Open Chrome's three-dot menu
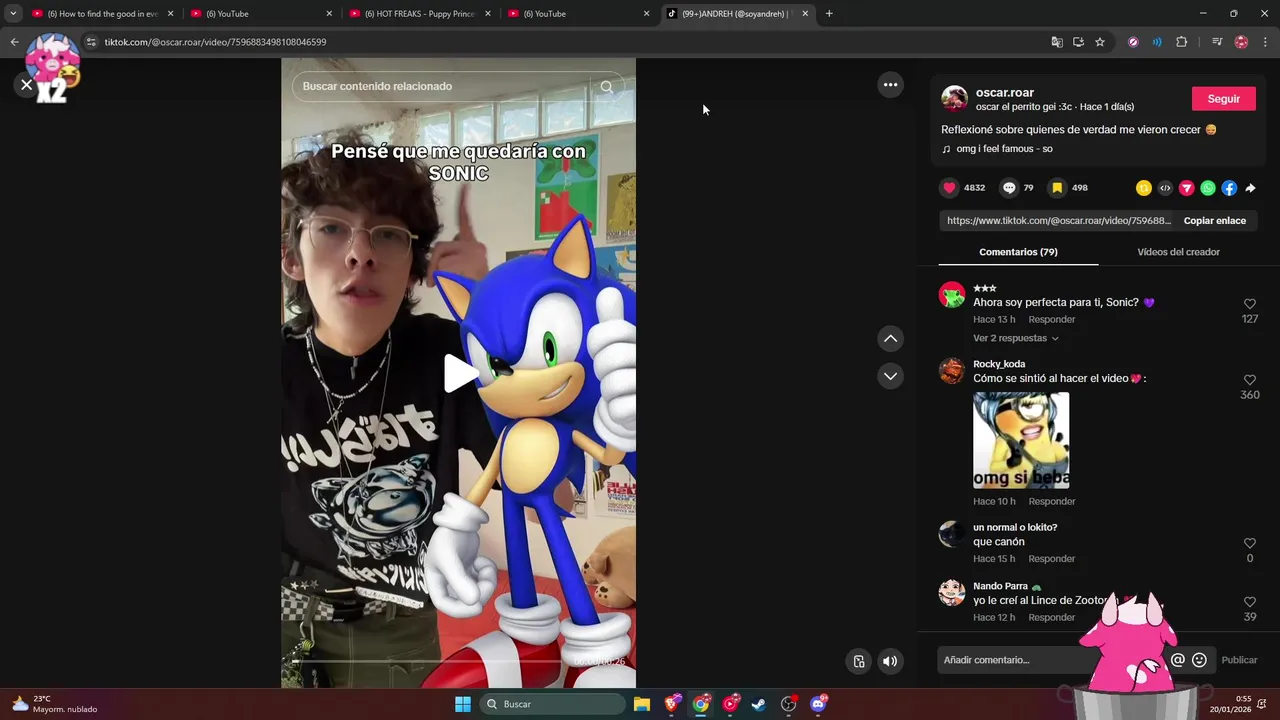This screenshot has height=720, width=1280. [1265, 42]
